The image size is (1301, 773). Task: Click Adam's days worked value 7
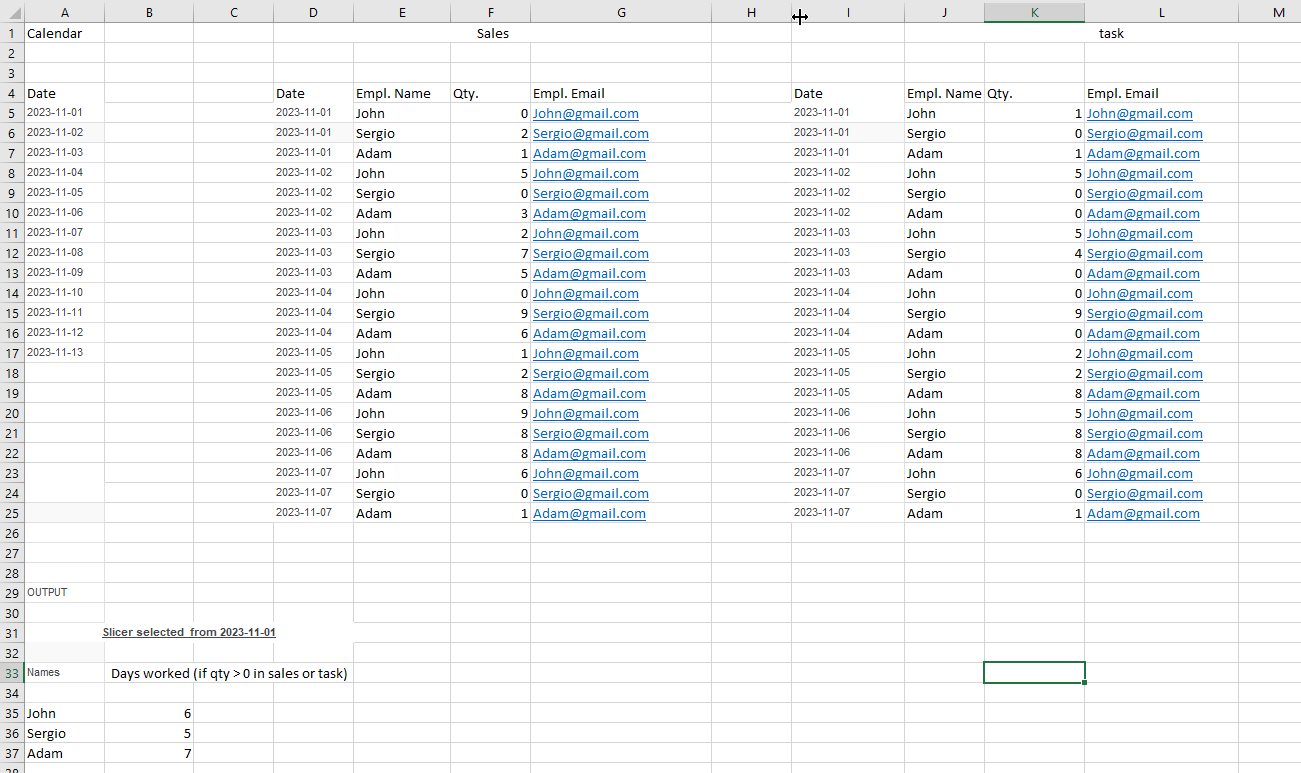click(x=149, y=753)
